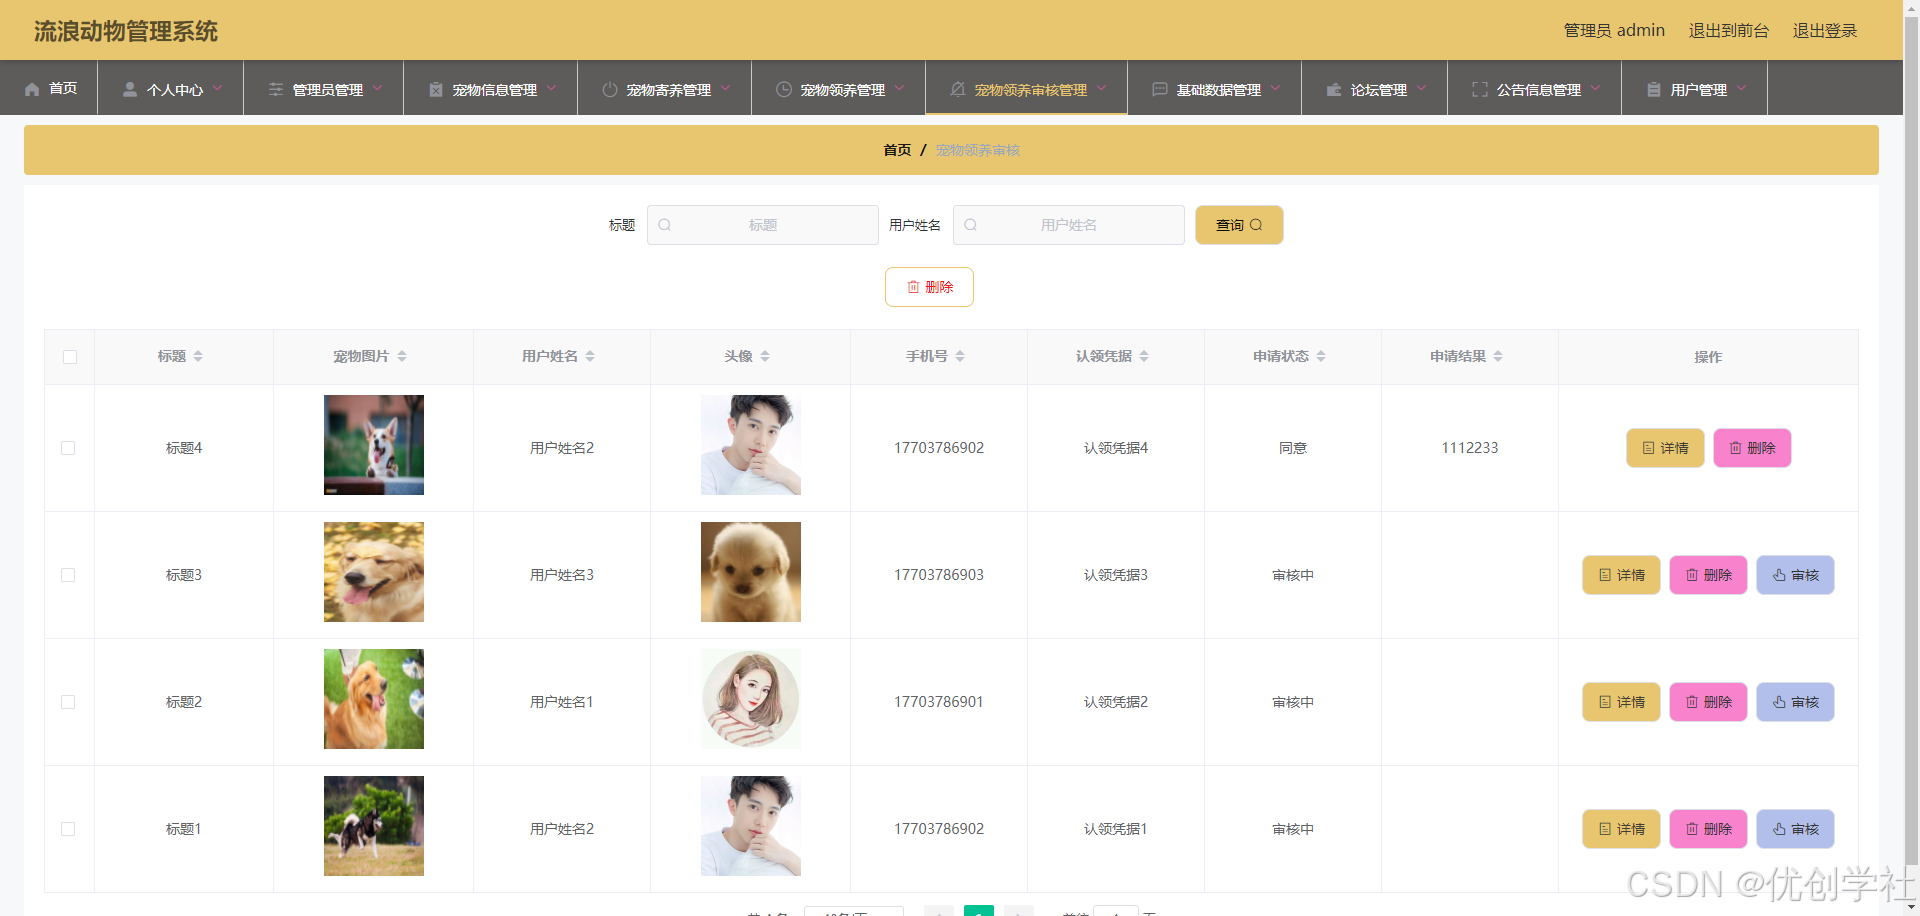Screen dimensions: 1920x916
Task: Click the chat icon for 基础数据管理
Action: coord(1160,89)
